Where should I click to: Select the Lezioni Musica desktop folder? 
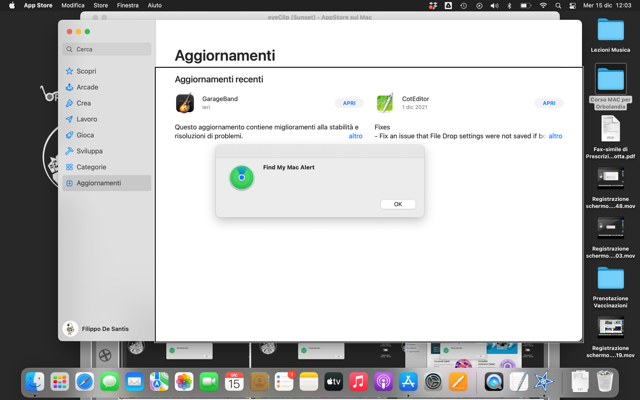610,35
